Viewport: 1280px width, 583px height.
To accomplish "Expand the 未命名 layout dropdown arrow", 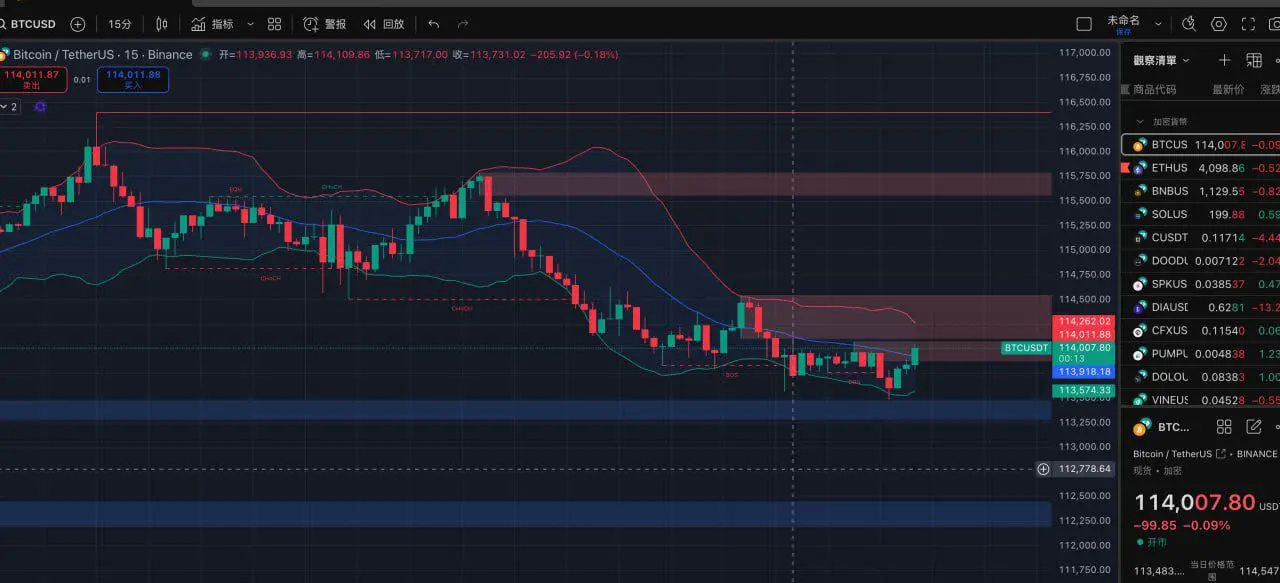I will click(x=1159, y=23).
